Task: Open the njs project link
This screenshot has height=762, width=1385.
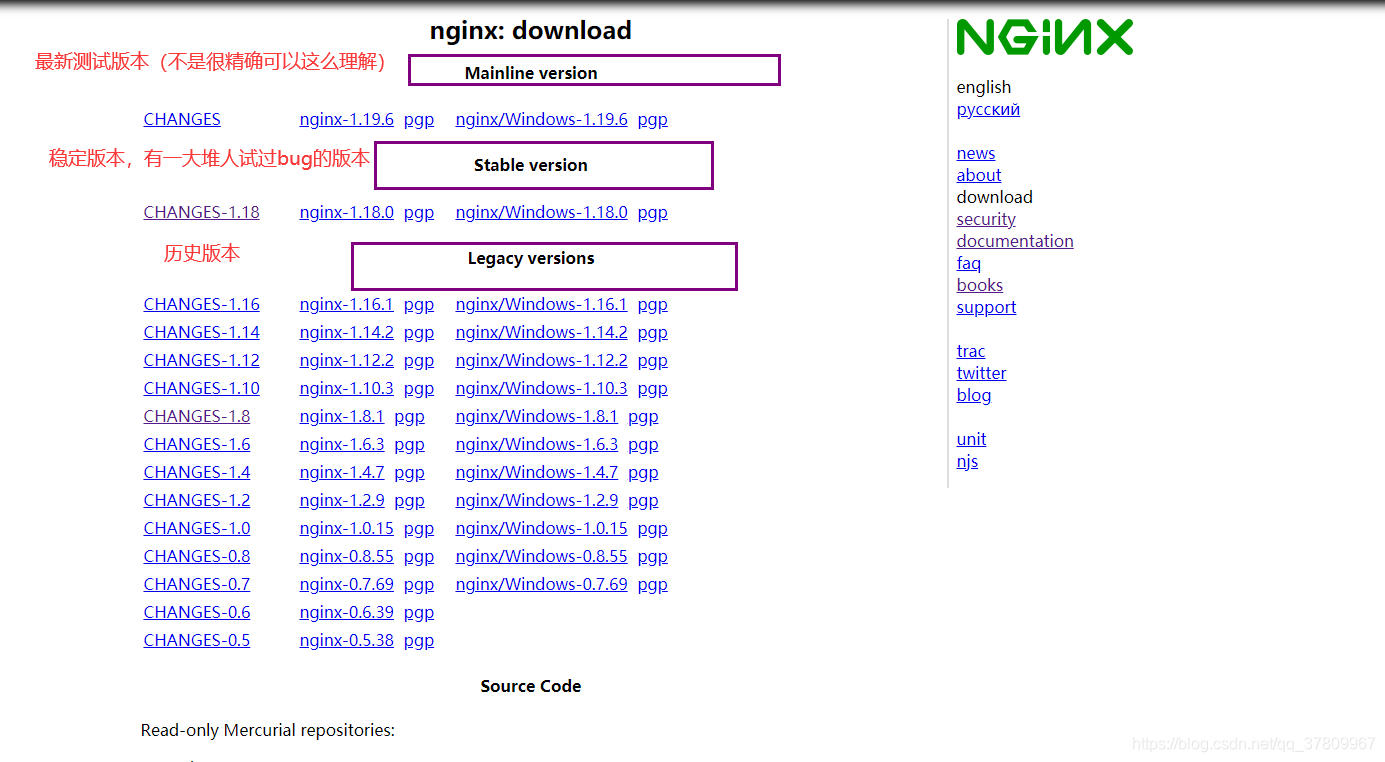Action: pos(967,461)
